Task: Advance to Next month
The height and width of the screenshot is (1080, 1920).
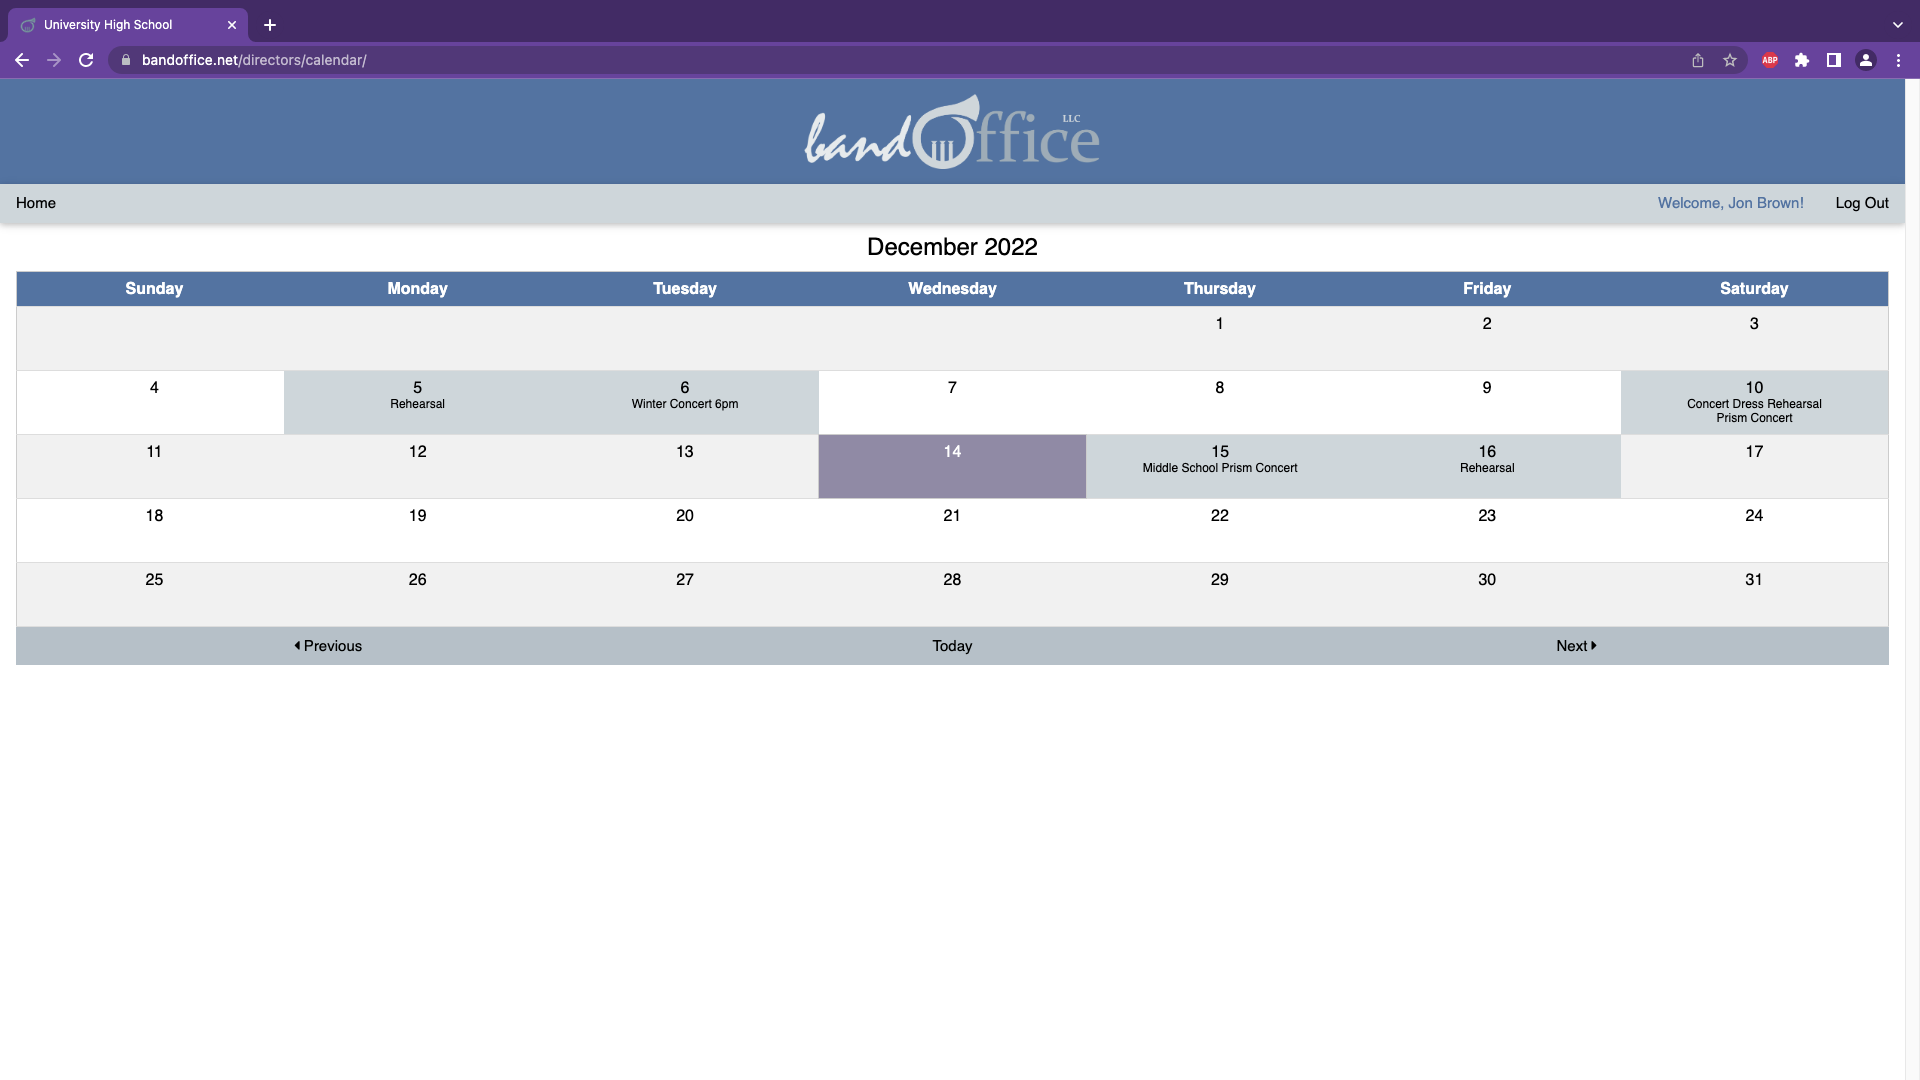Action: pos(1576,646)
